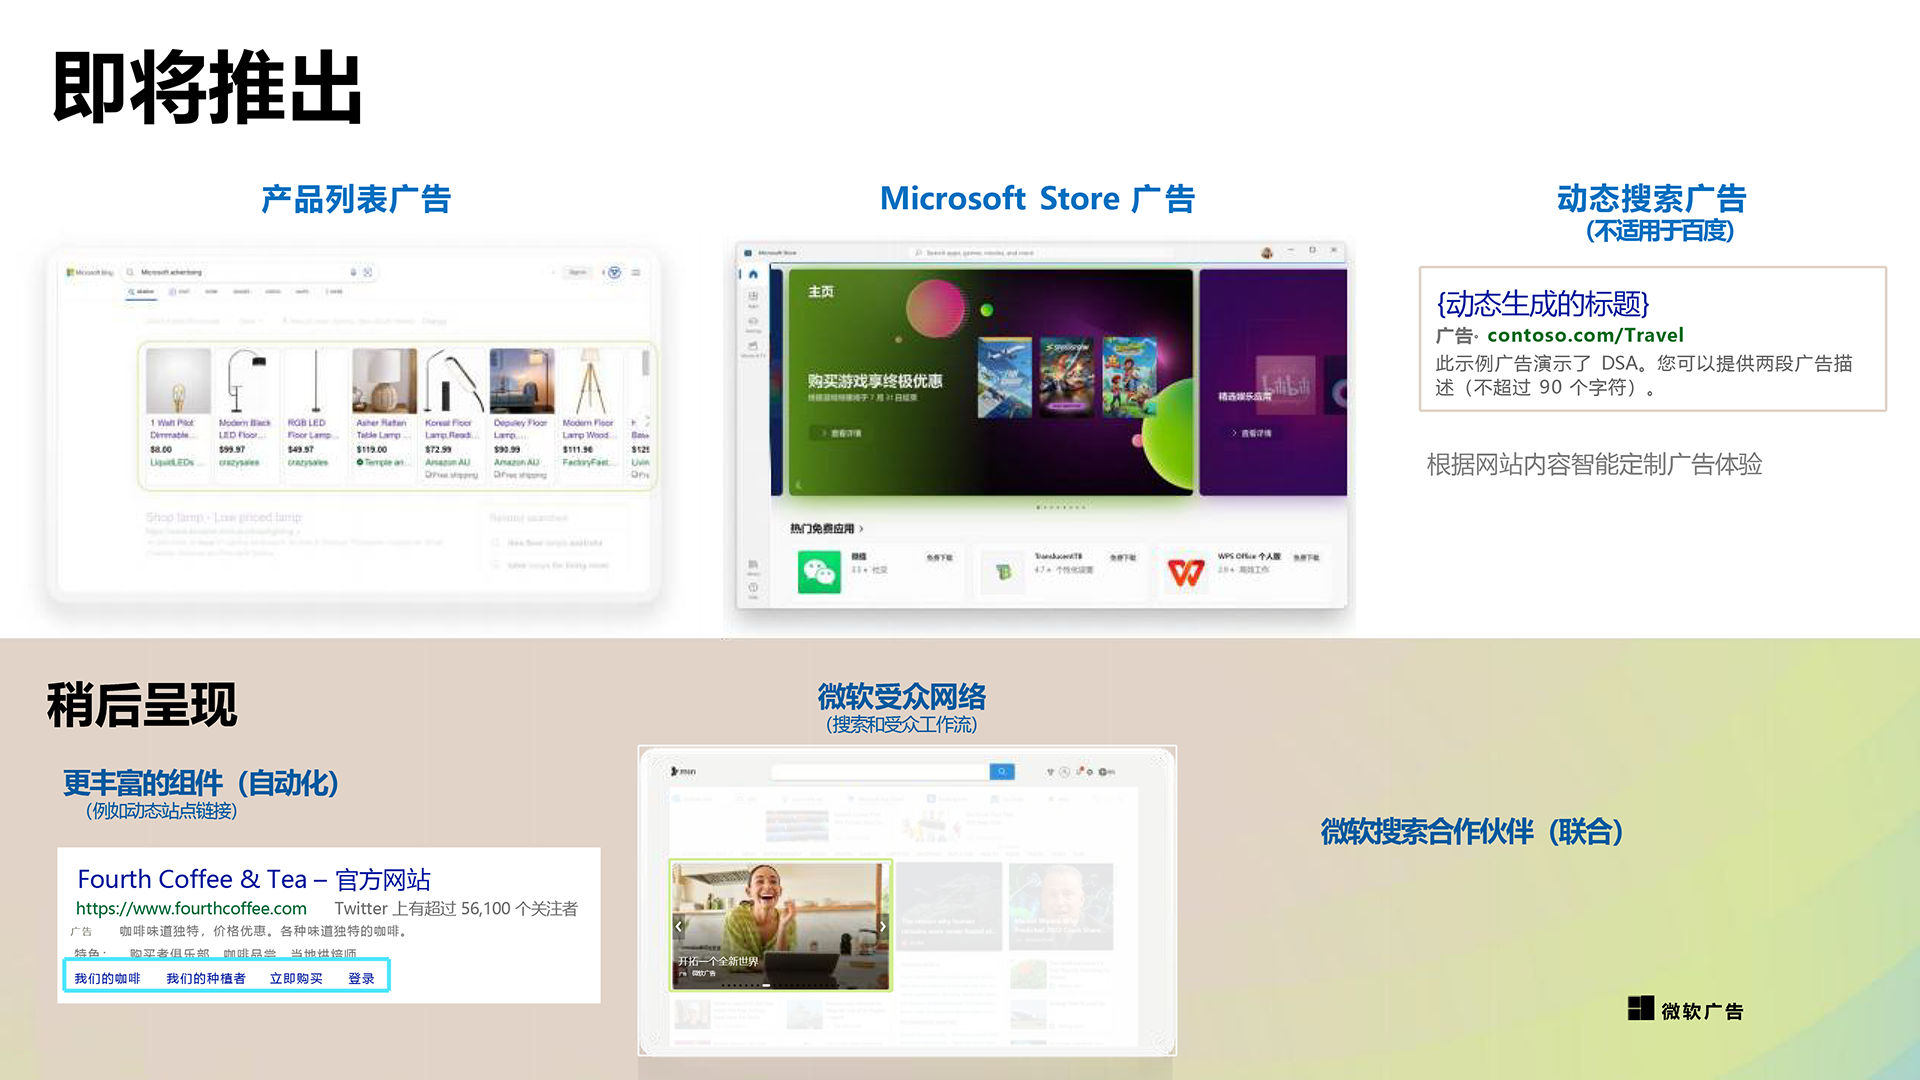Click the free download button for WeChat

point(939,557)
